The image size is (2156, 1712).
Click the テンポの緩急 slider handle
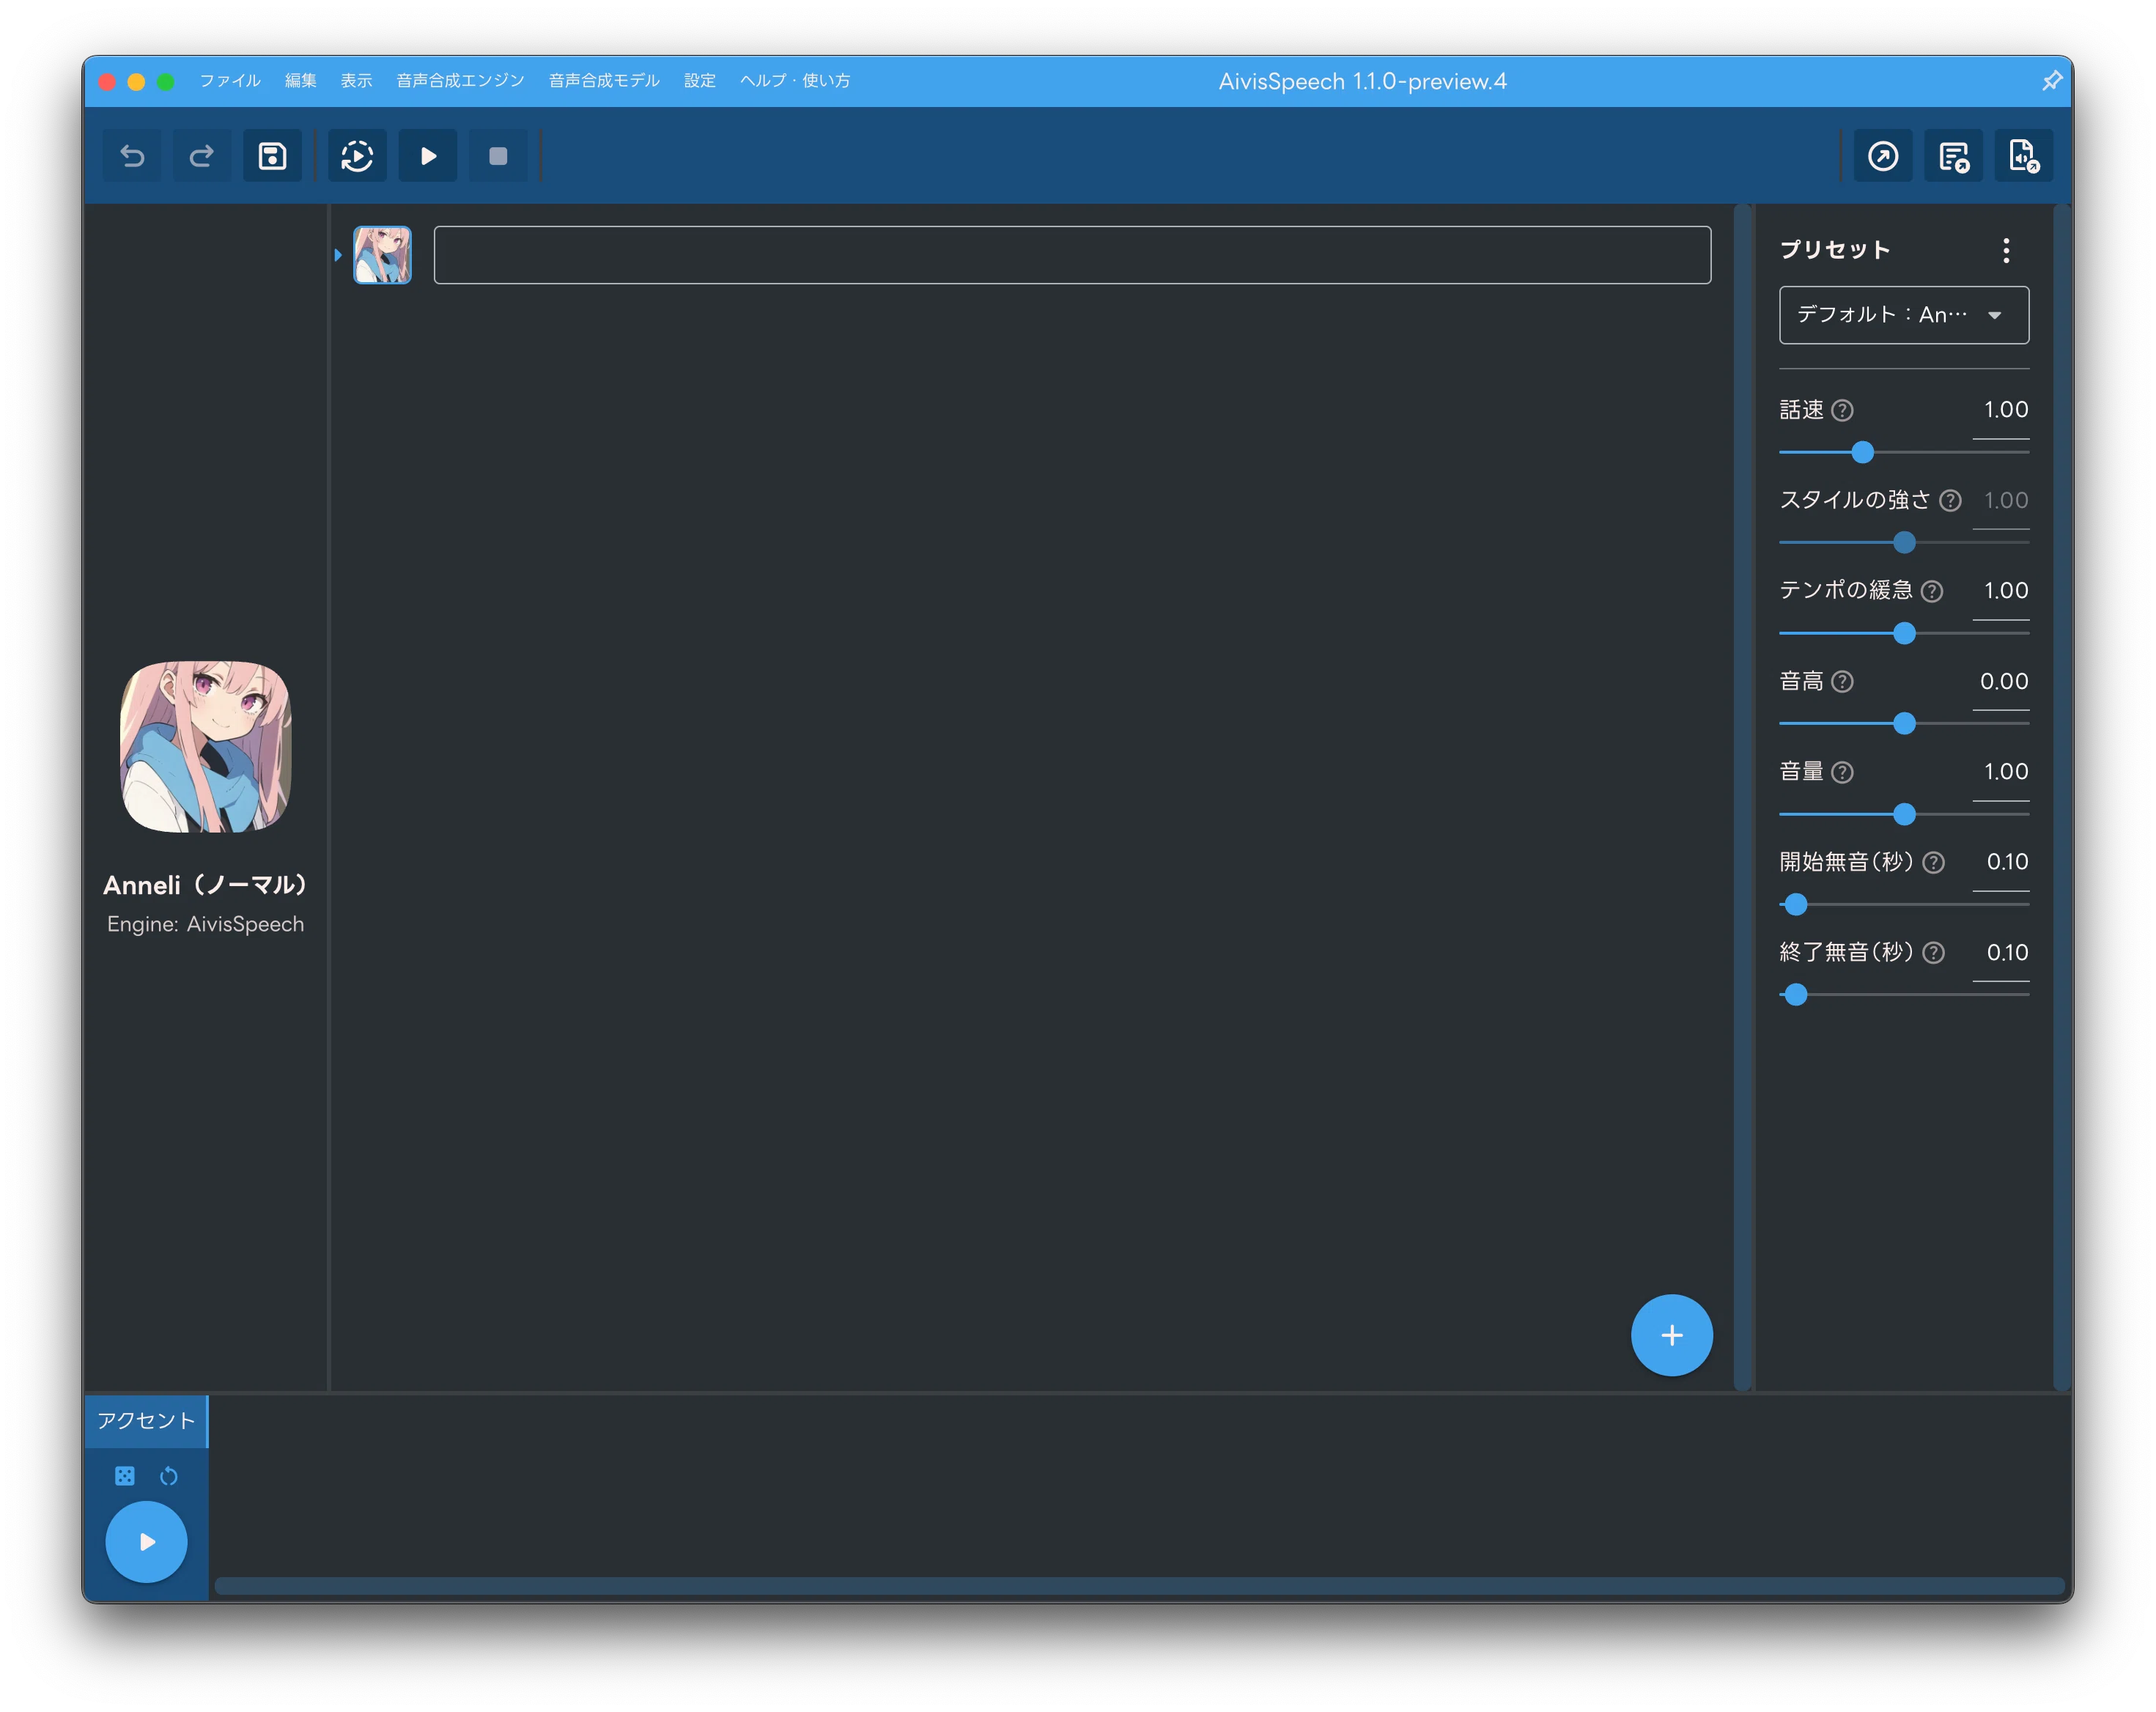[1904, 633]
